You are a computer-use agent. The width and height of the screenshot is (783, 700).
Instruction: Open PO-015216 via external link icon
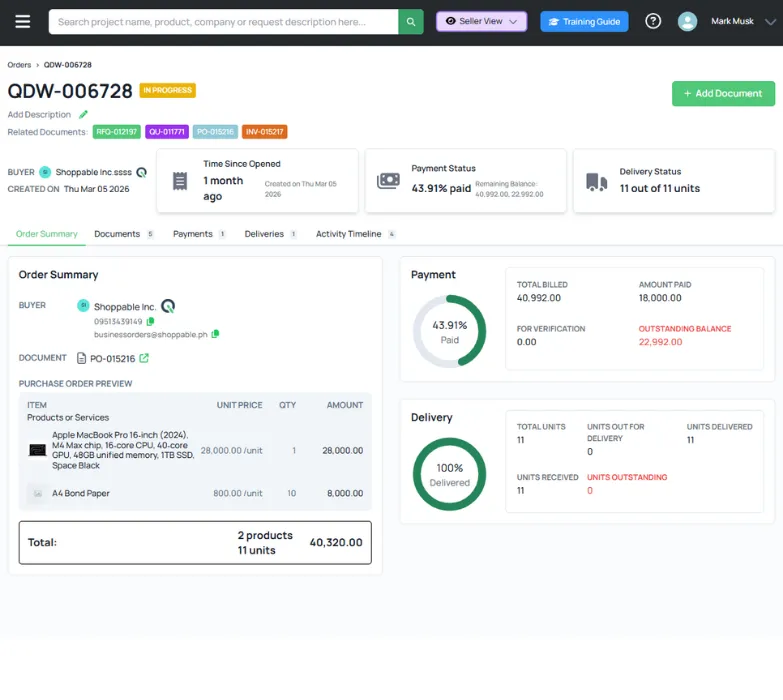coord(144,358)
